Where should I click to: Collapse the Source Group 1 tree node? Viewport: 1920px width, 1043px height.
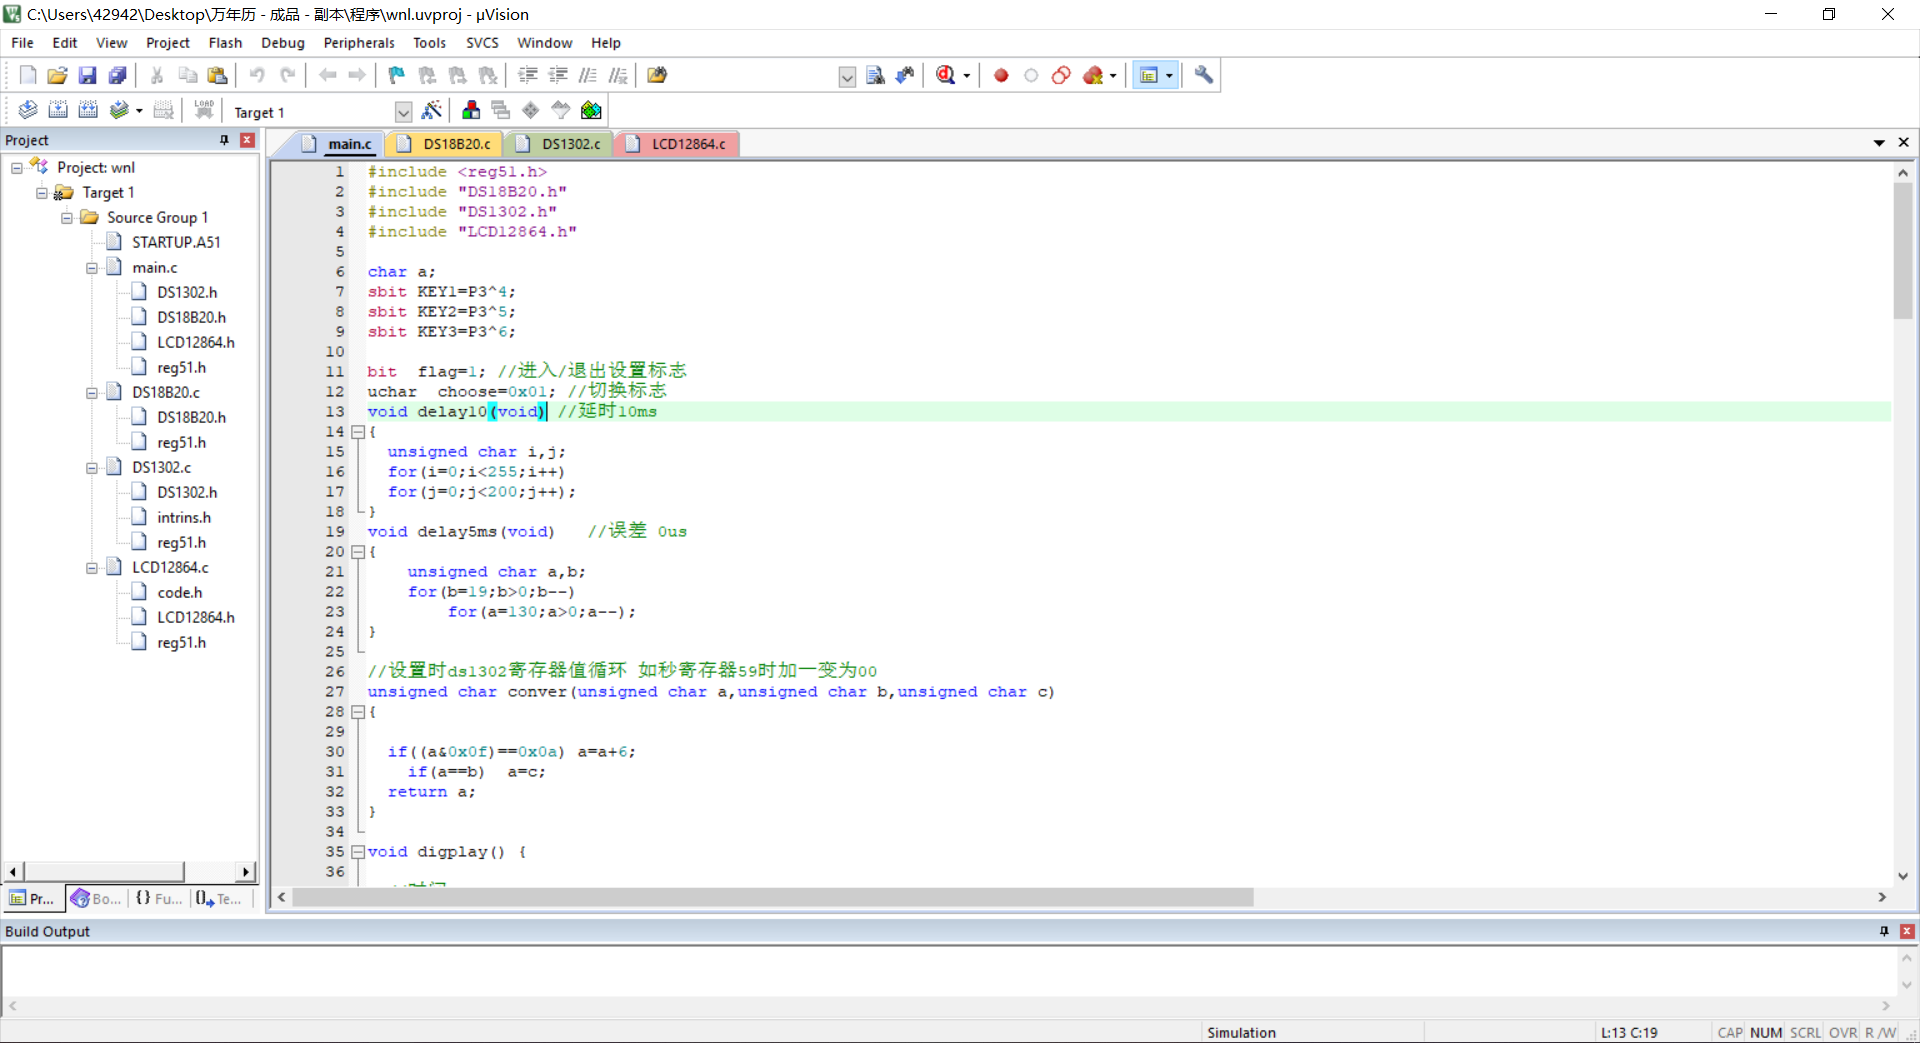tap(67, 218)
